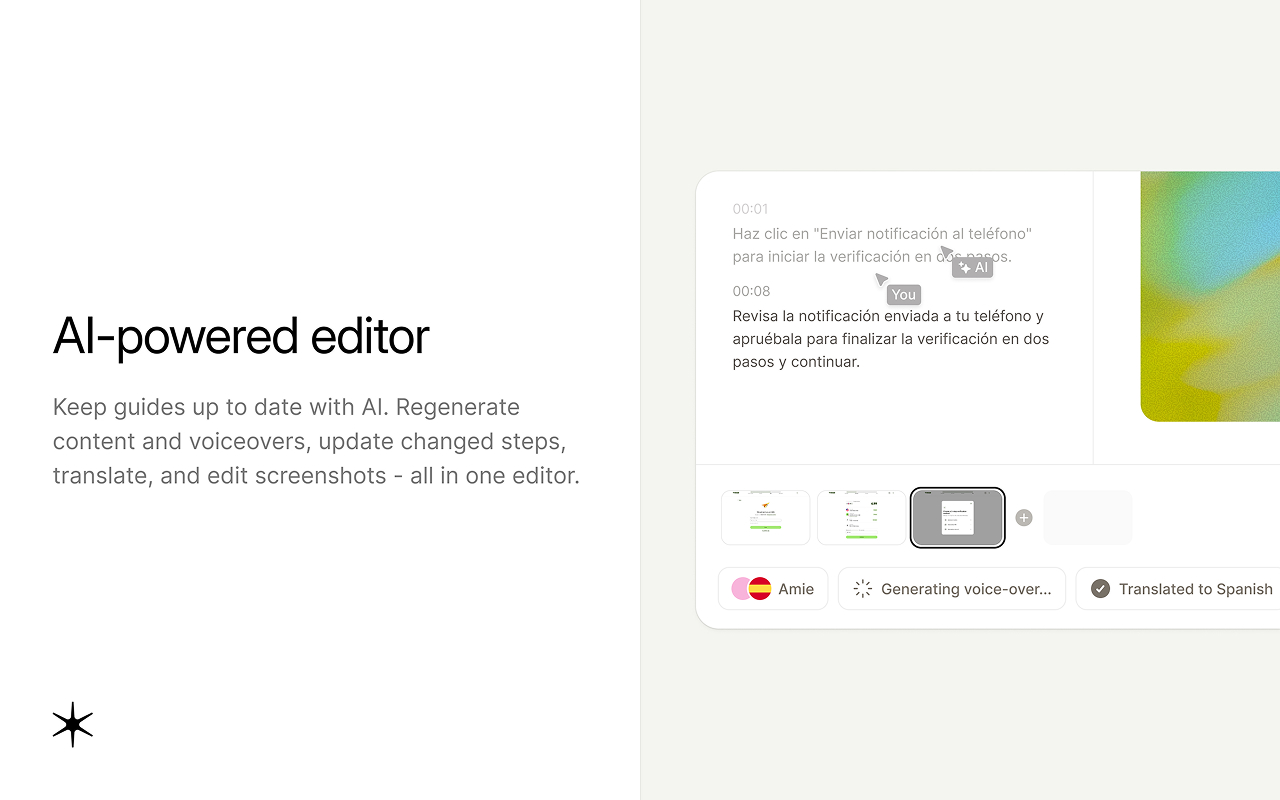Click the plus icon to add step

coord(1023,518)
